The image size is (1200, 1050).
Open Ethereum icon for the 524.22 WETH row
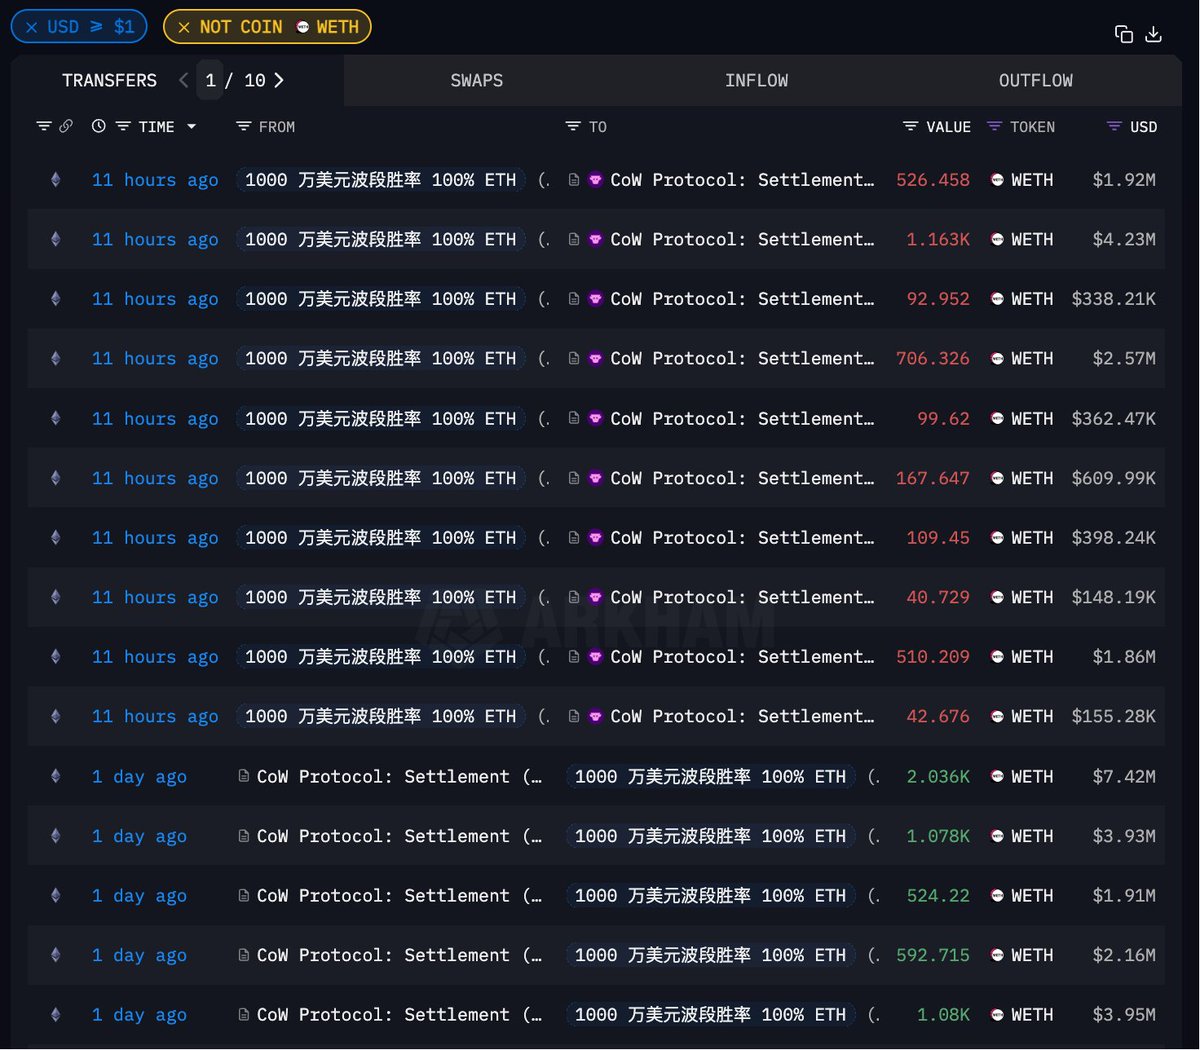pos(55,895)
